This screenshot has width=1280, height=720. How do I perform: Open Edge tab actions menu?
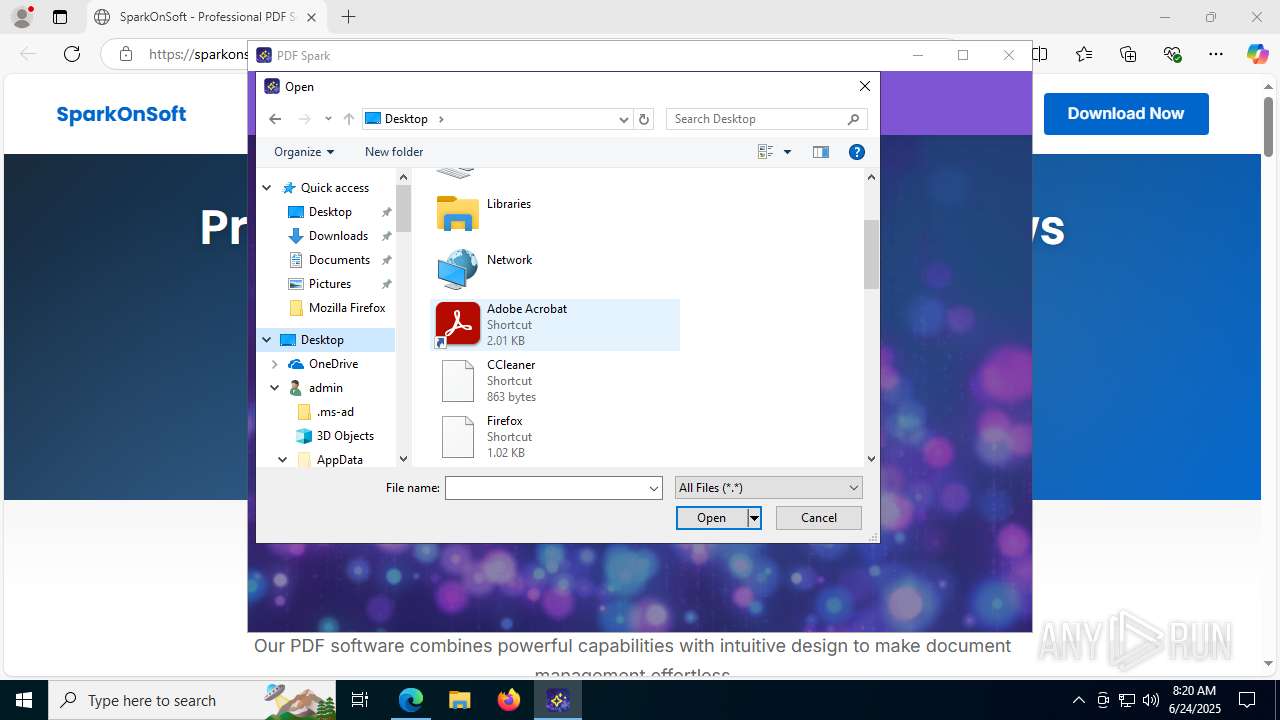coord(60,17)
